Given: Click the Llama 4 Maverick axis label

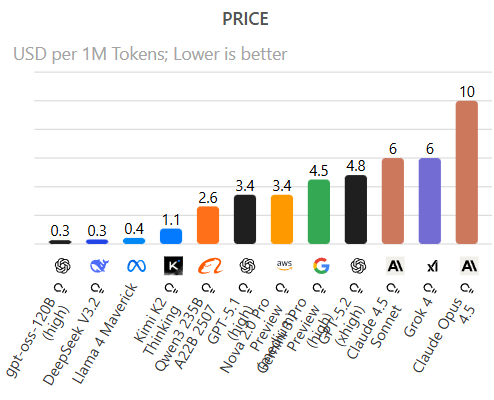Looking at the screenshot, I should (105, 334).
